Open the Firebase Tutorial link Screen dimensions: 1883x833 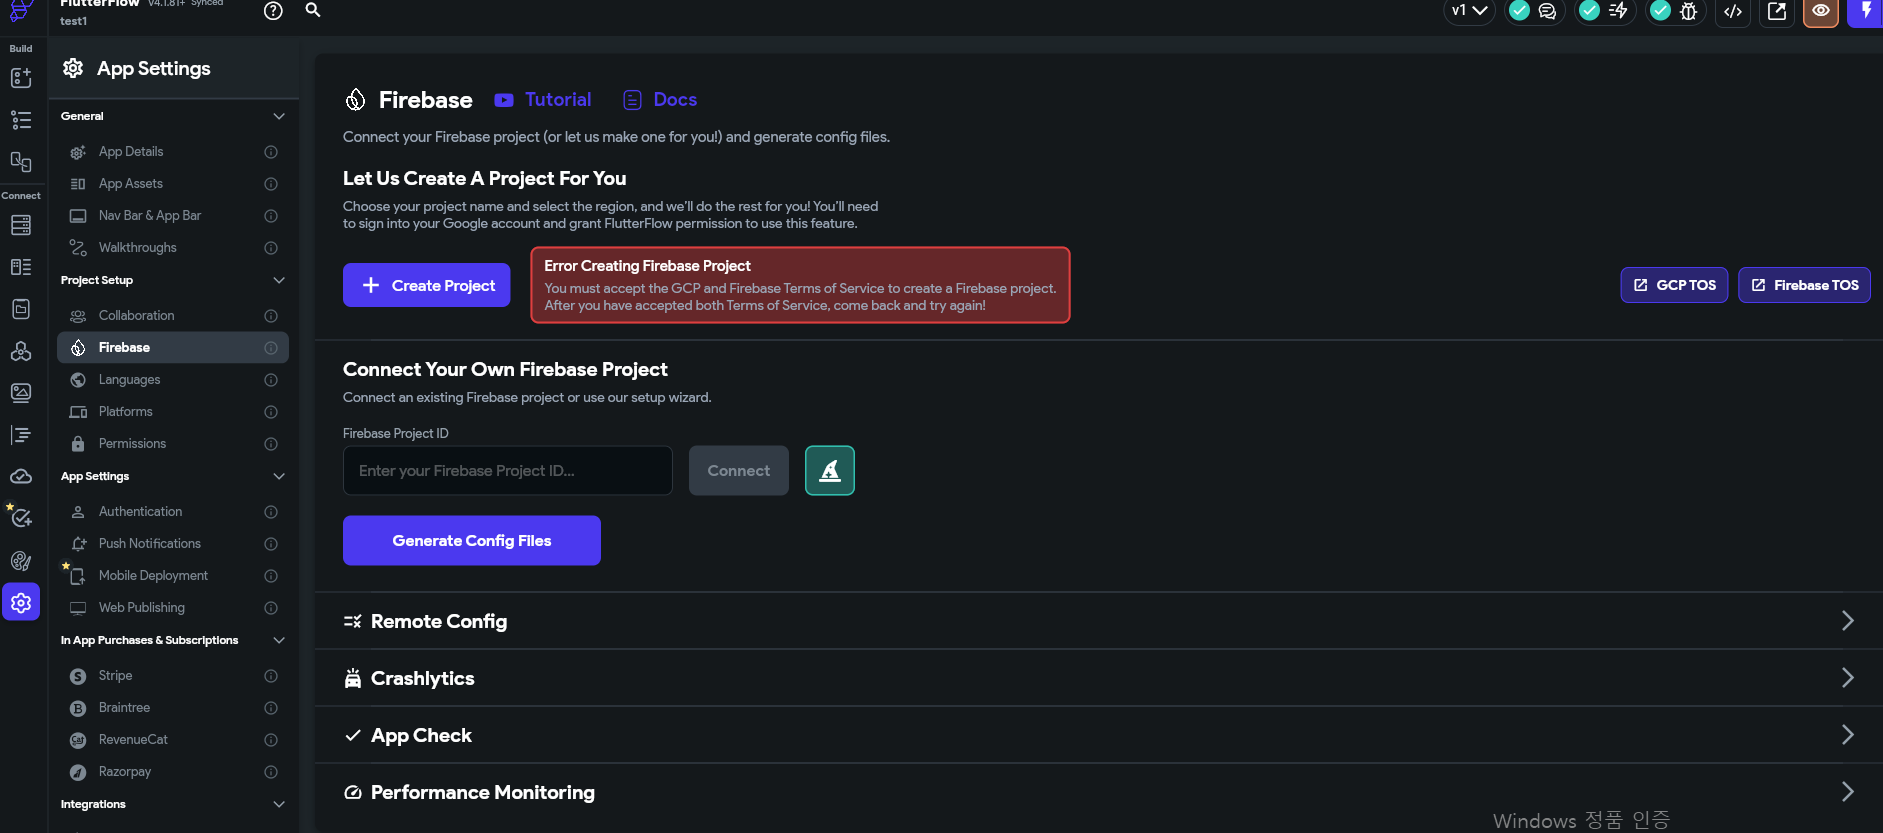coord(543,100)
